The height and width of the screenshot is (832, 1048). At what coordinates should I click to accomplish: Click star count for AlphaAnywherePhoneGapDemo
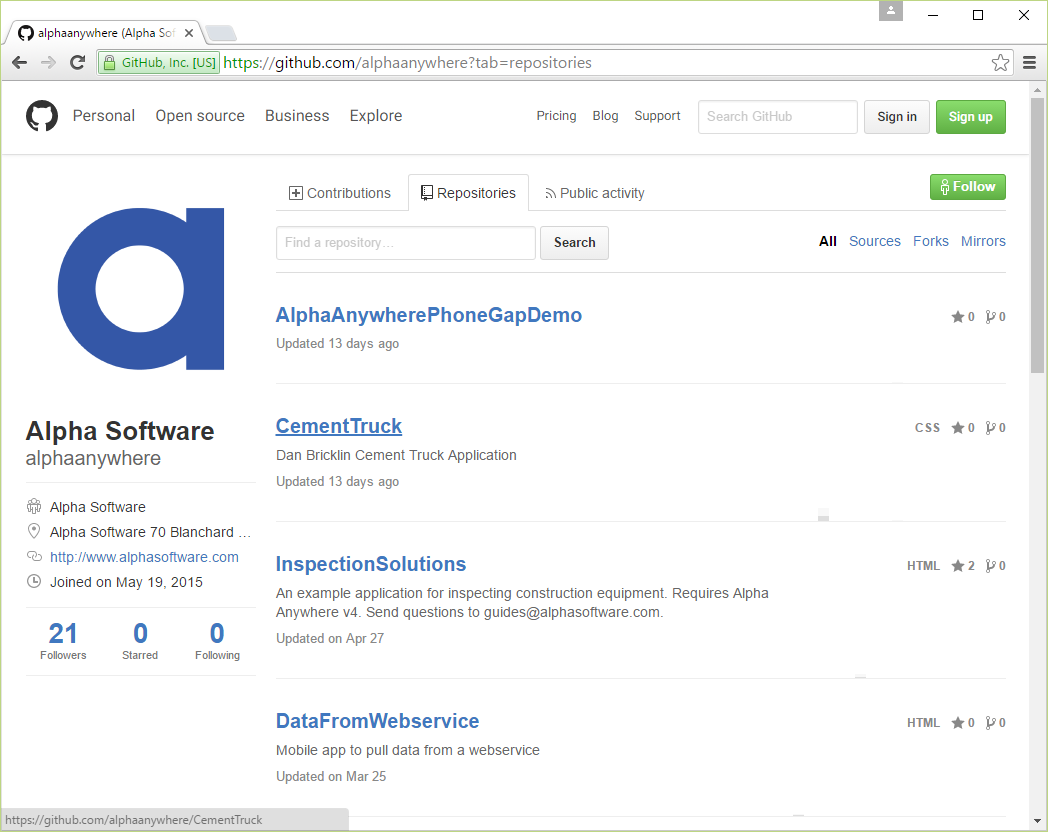[x=963, y=317]
